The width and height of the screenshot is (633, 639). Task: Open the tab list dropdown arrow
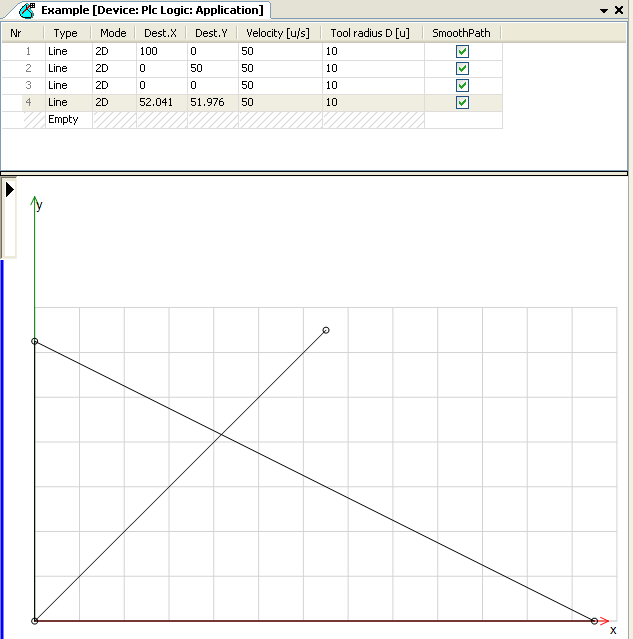604,10
